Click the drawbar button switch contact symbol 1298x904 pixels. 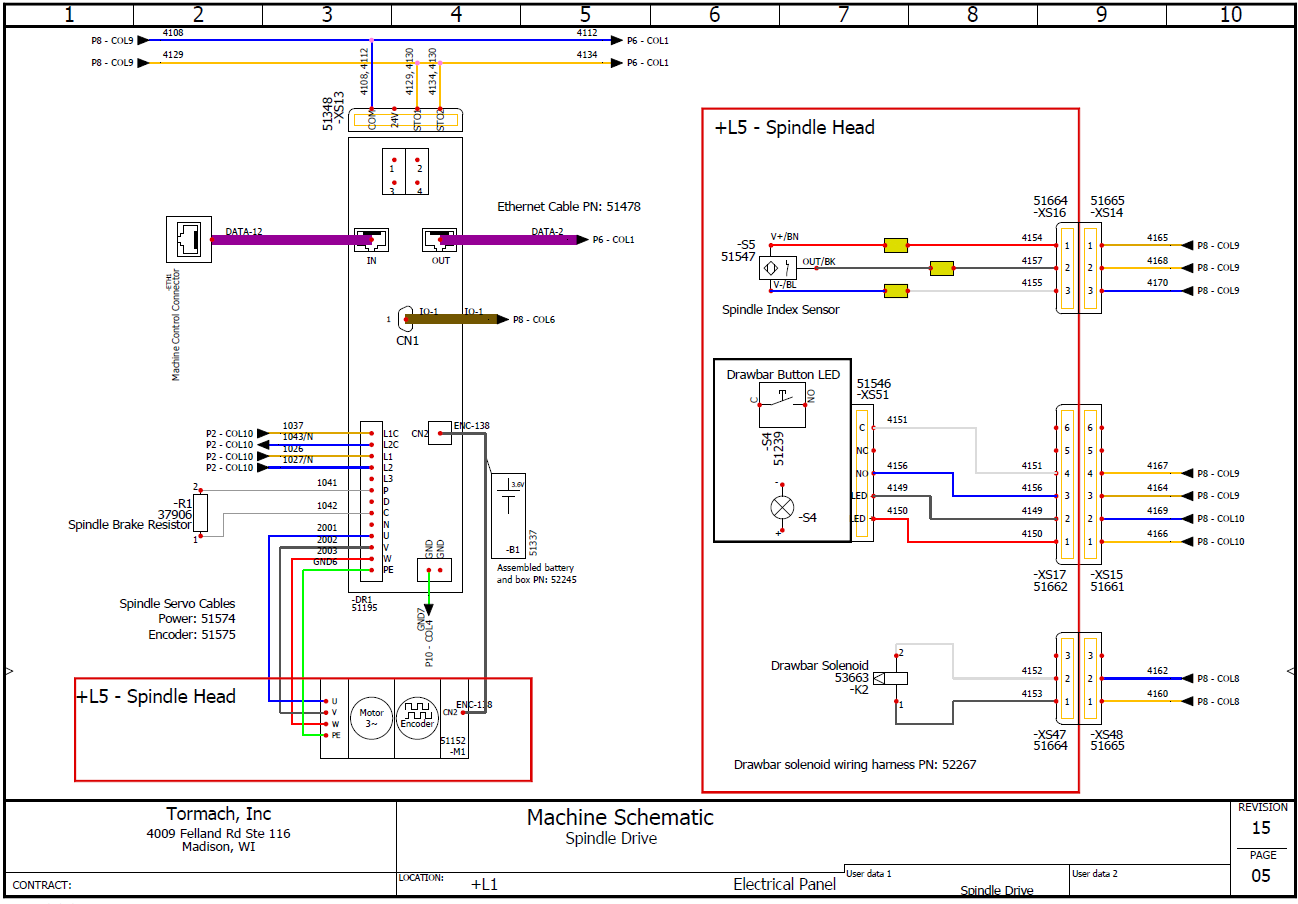(783, 402)
